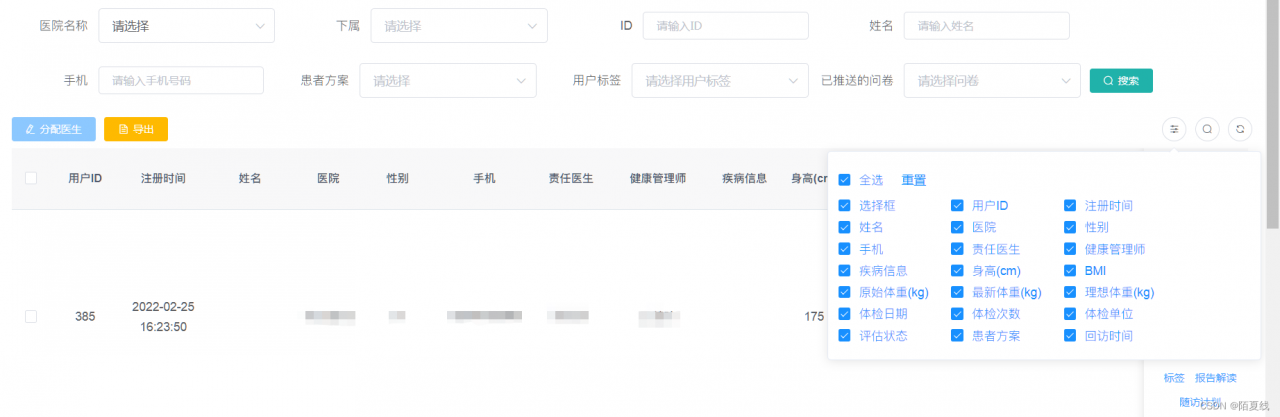Click the round refresh icon
The height and width of the screenshot is (417, 1280).
(1241, 129)
